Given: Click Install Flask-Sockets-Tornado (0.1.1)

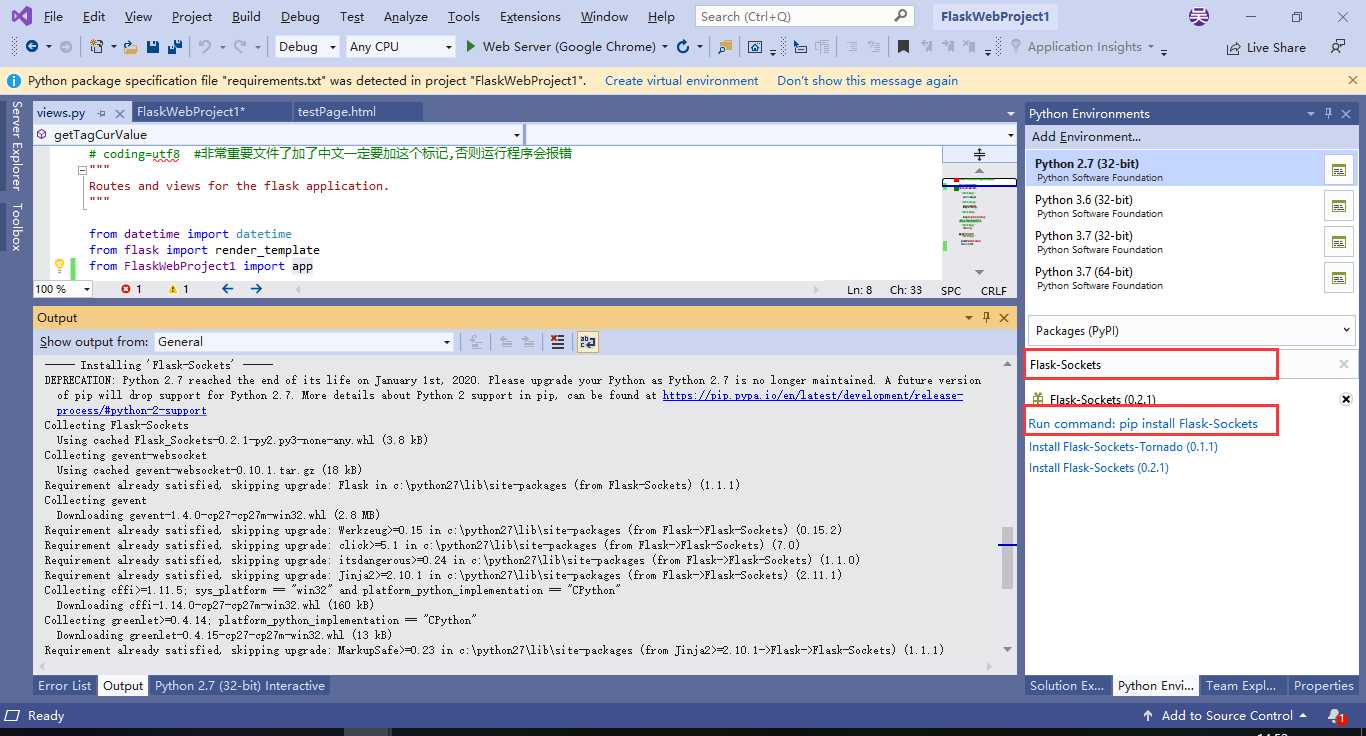Looking at the screenshot, I should [1123, 447].
